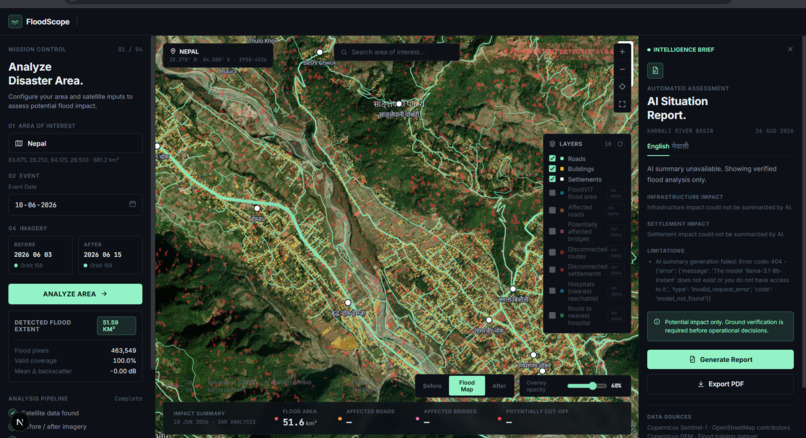
Task: Click the location pin icon beside NEPAL
Action: click(173, 51)
